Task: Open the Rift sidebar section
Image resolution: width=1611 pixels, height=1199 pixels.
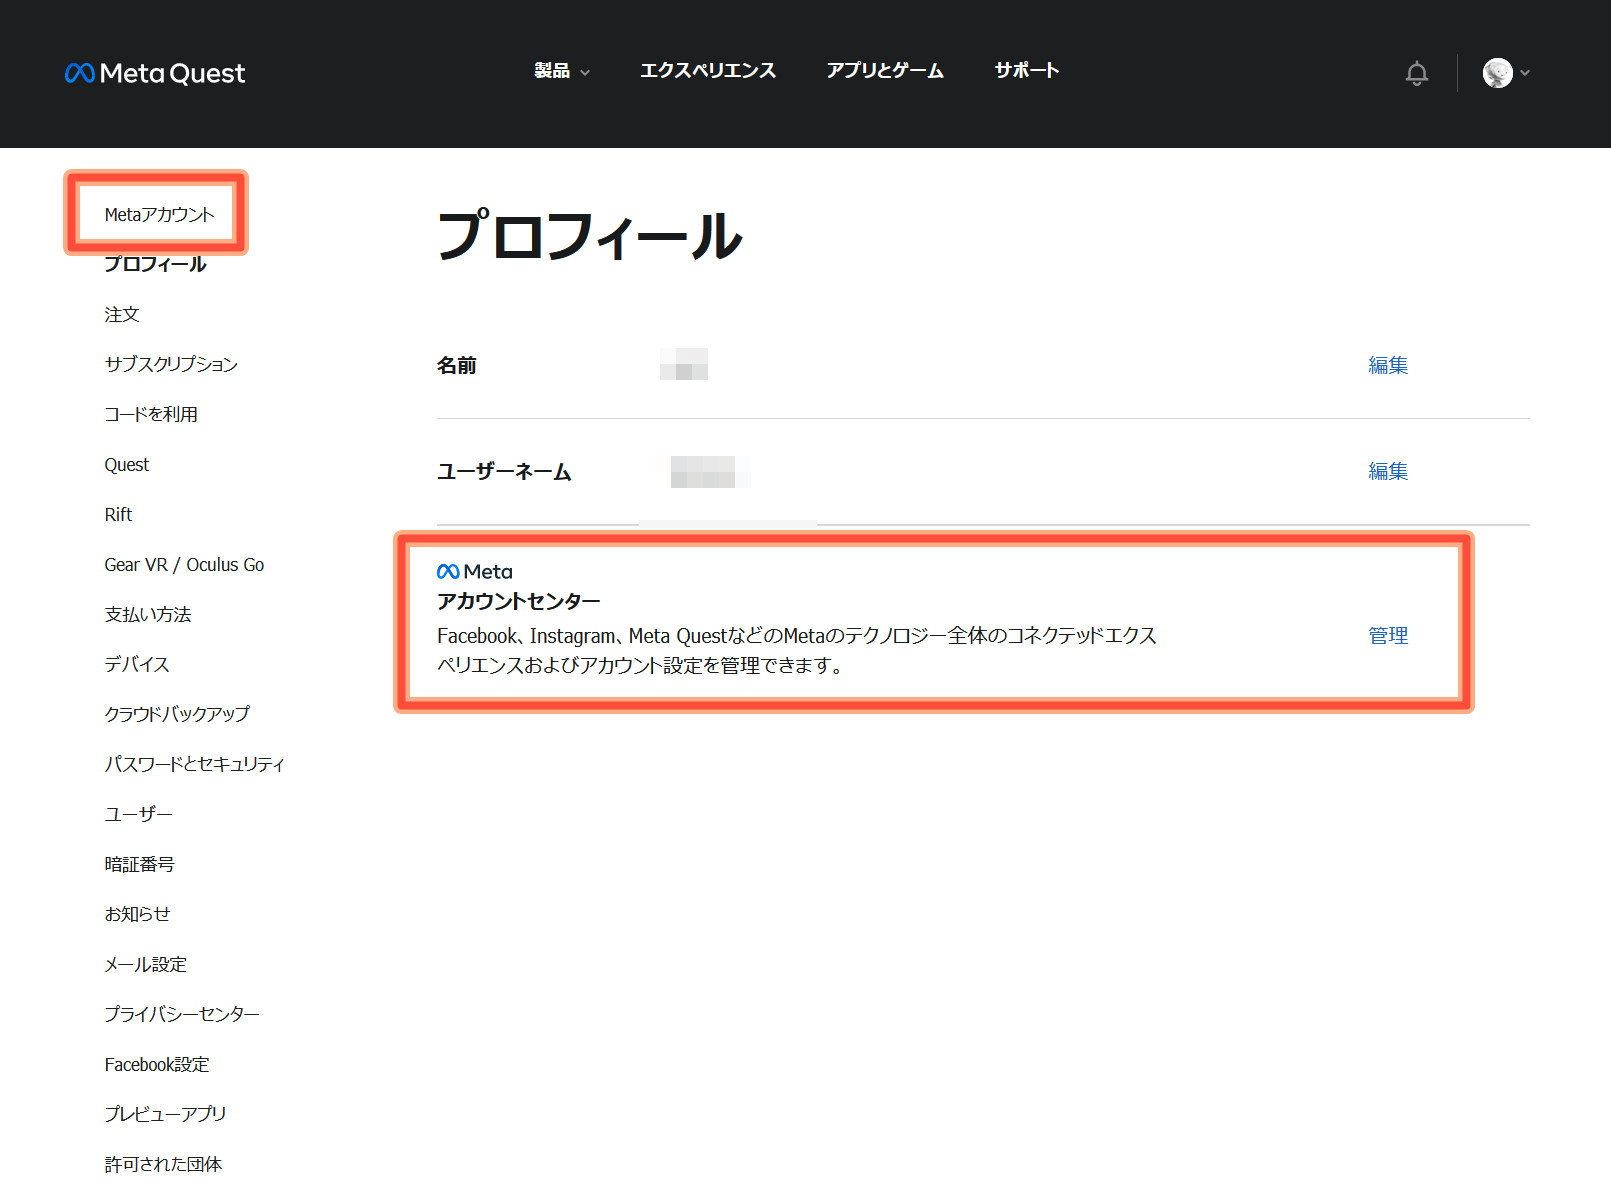Action: tap(118, 515)
